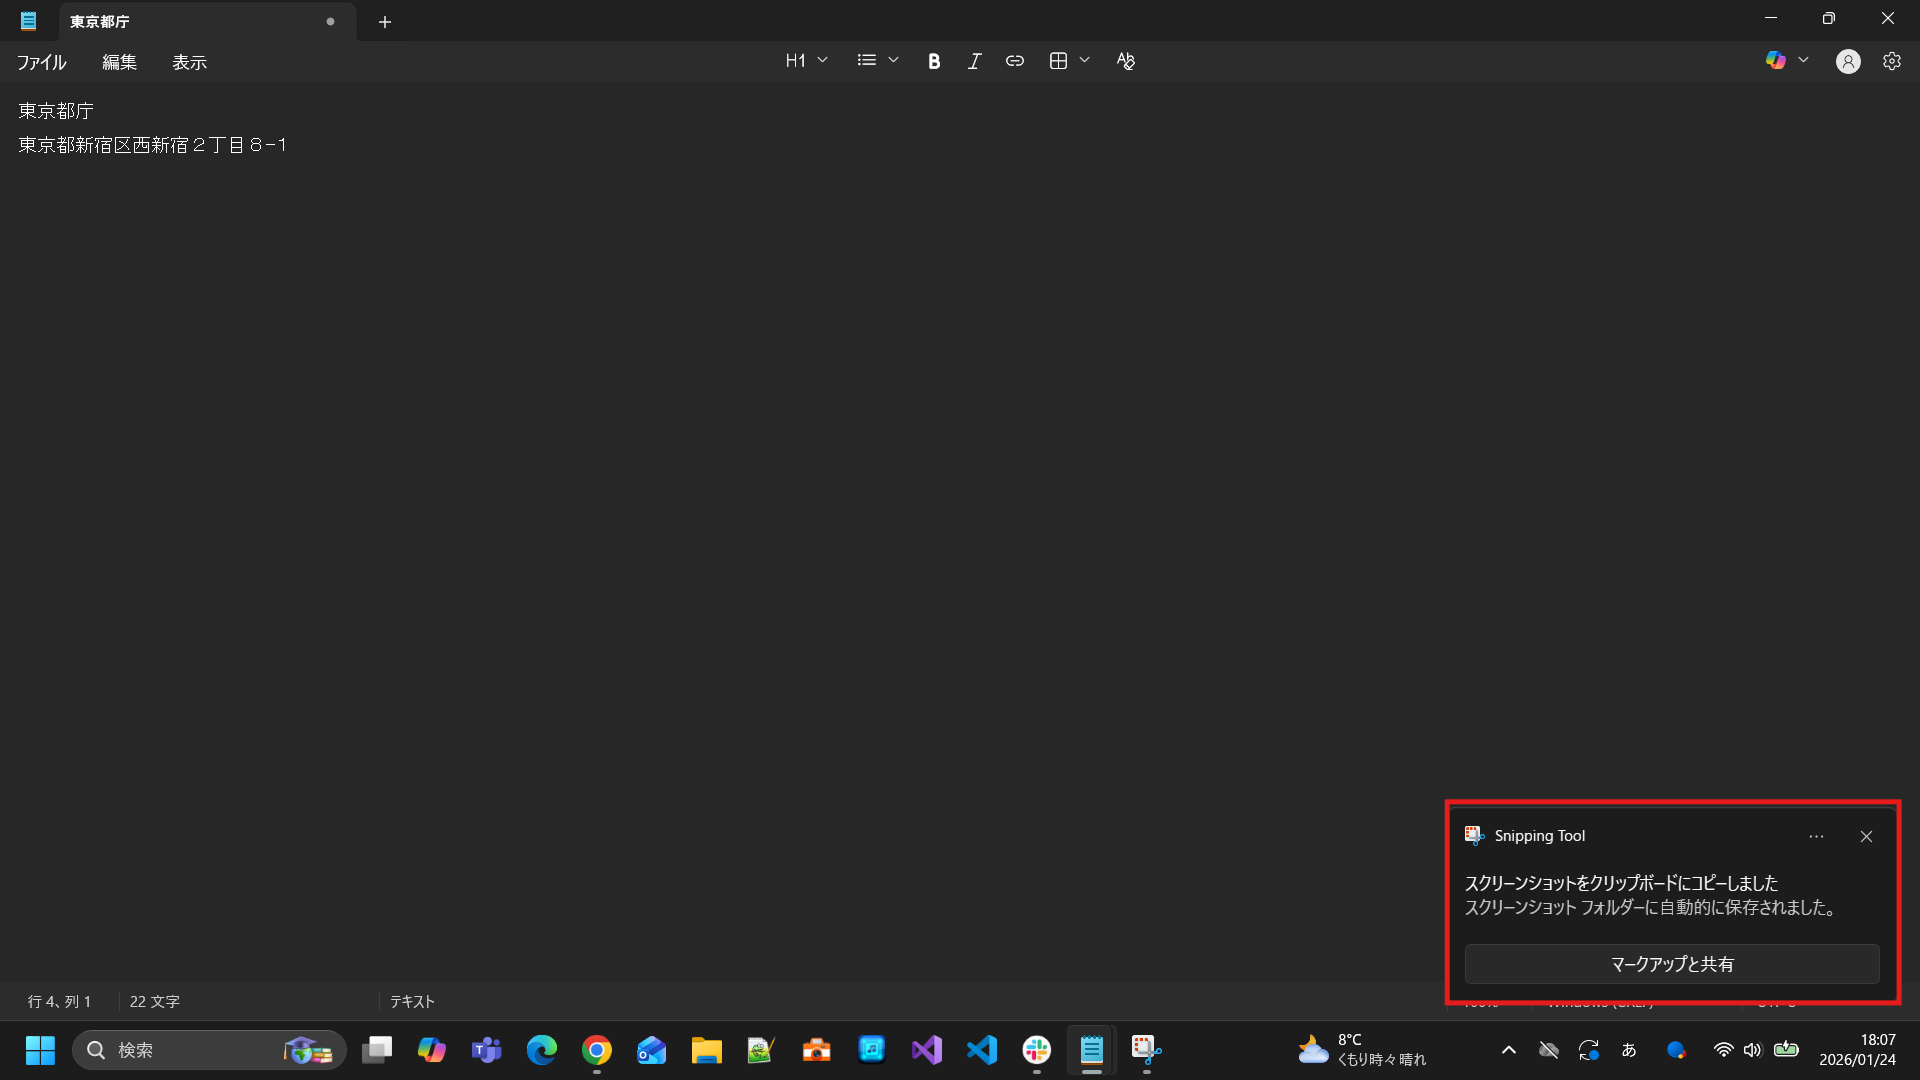Click the clear formatting icon
Viewport: 1920px width, 1080px height.
pos(1125,61)
